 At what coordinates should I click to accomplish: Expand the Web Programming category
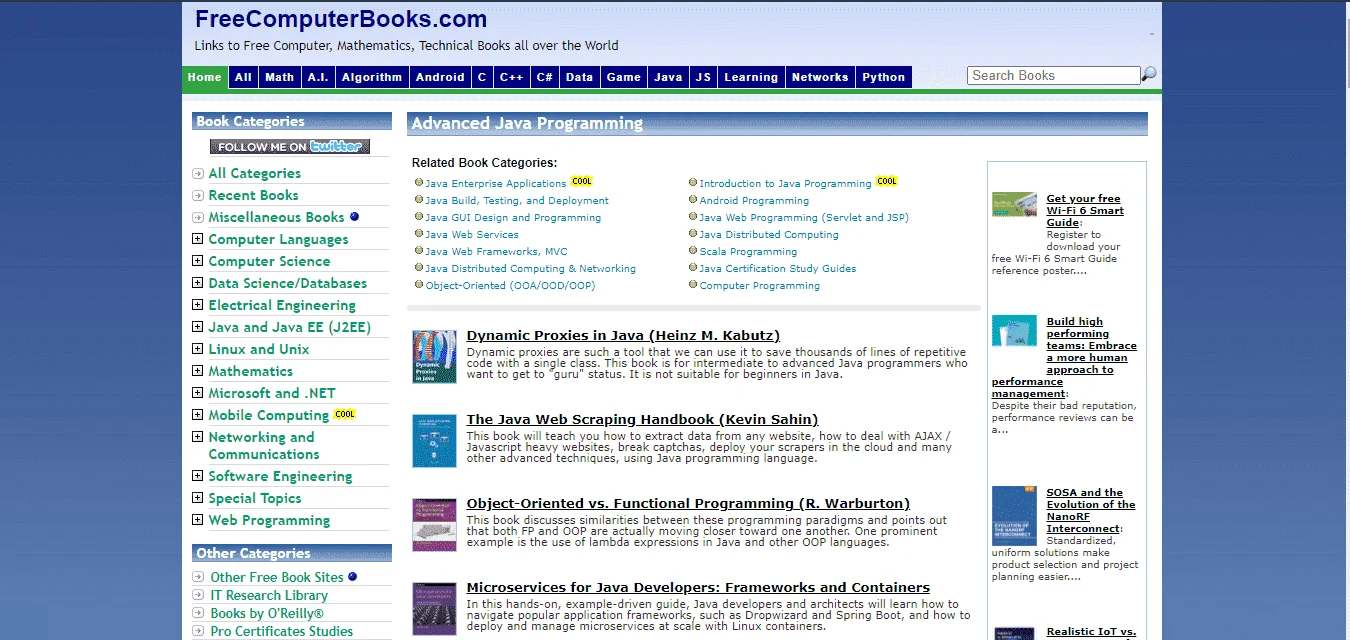click(198, 520)
